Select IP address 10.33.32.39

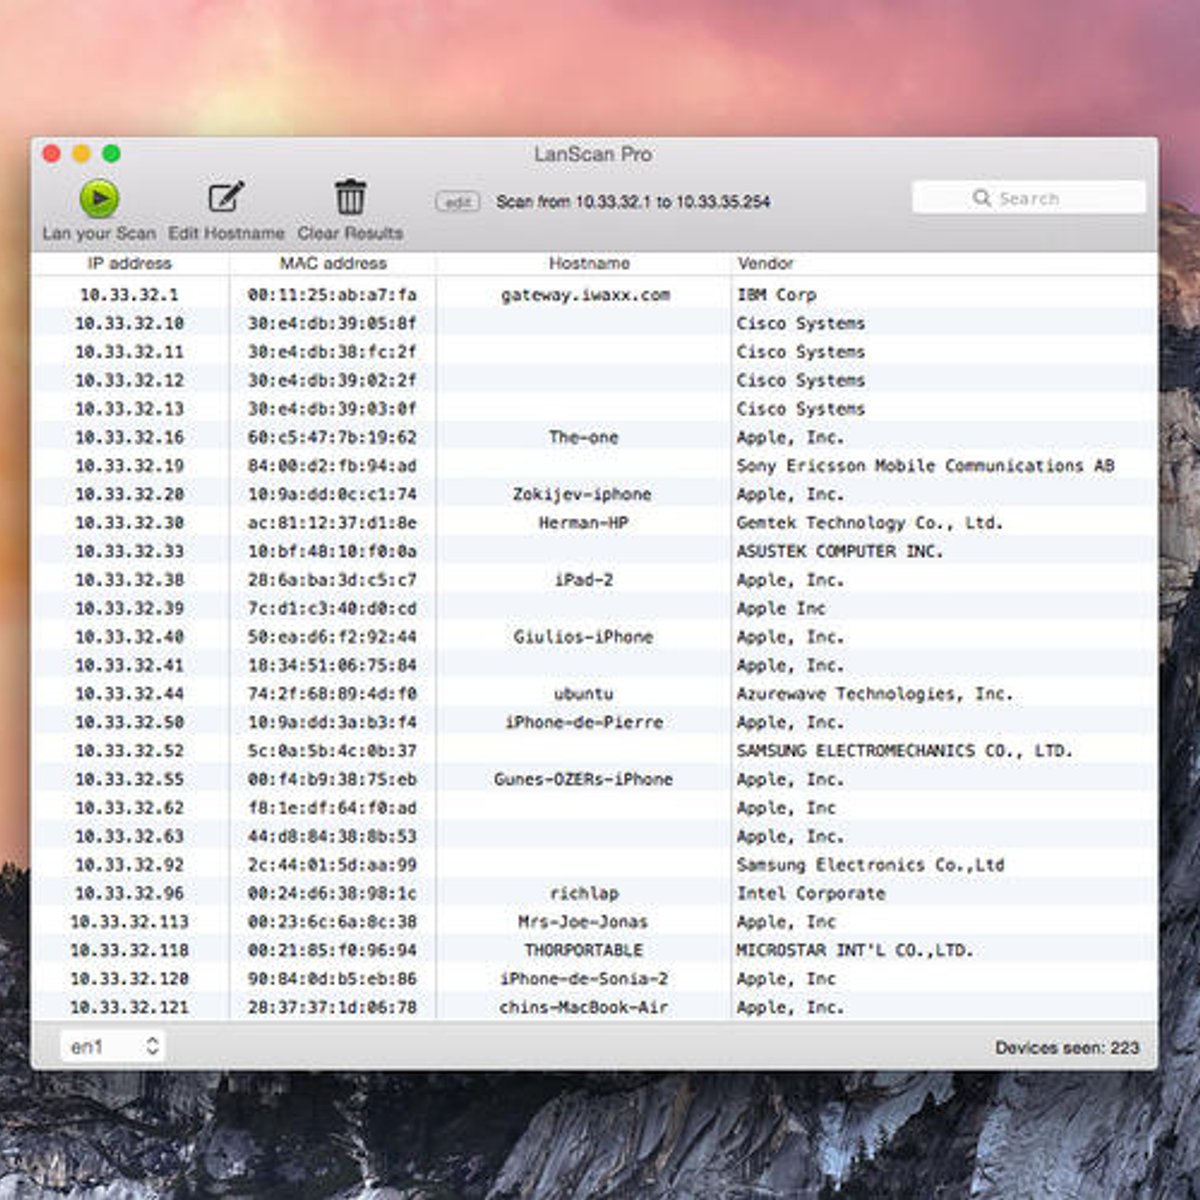click(x=129, y=609)
